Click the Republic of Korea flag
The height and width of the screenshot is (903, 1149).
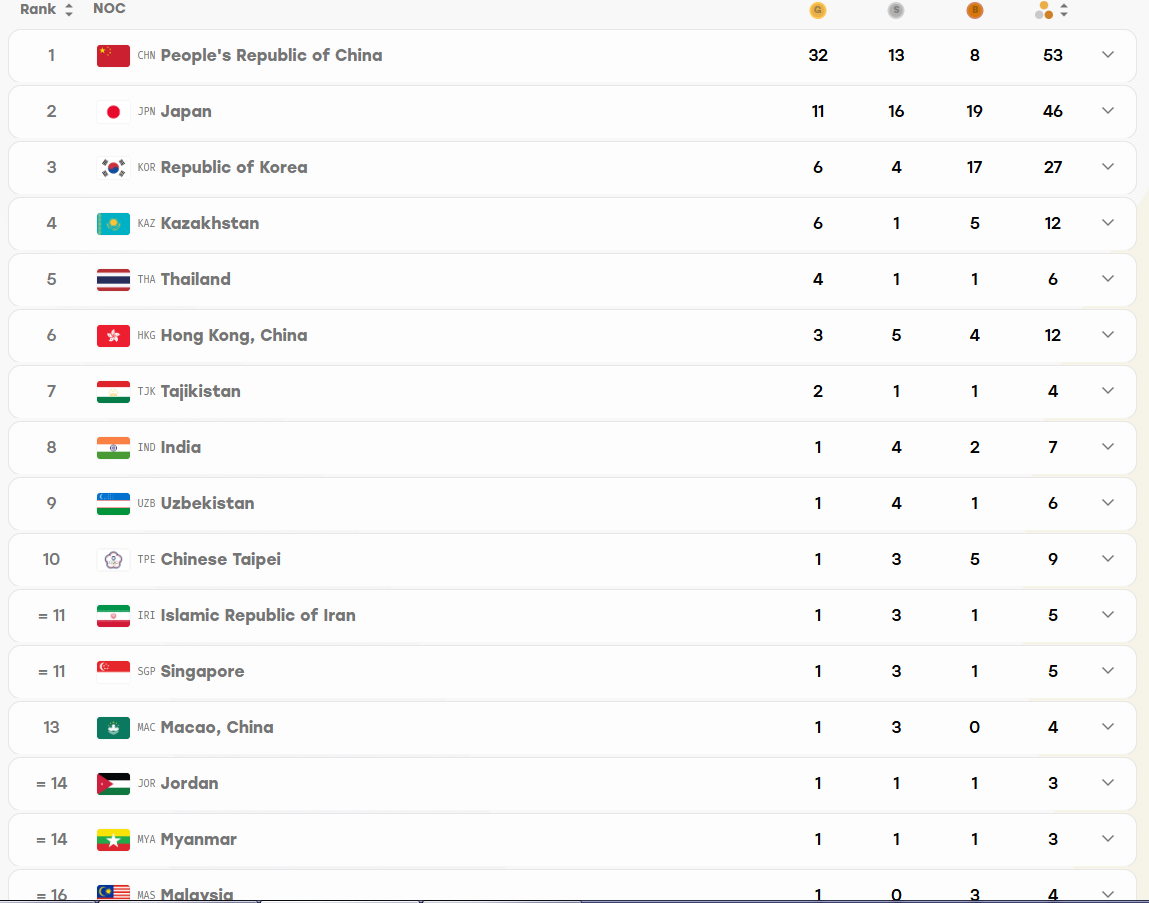tap(113, 168)
